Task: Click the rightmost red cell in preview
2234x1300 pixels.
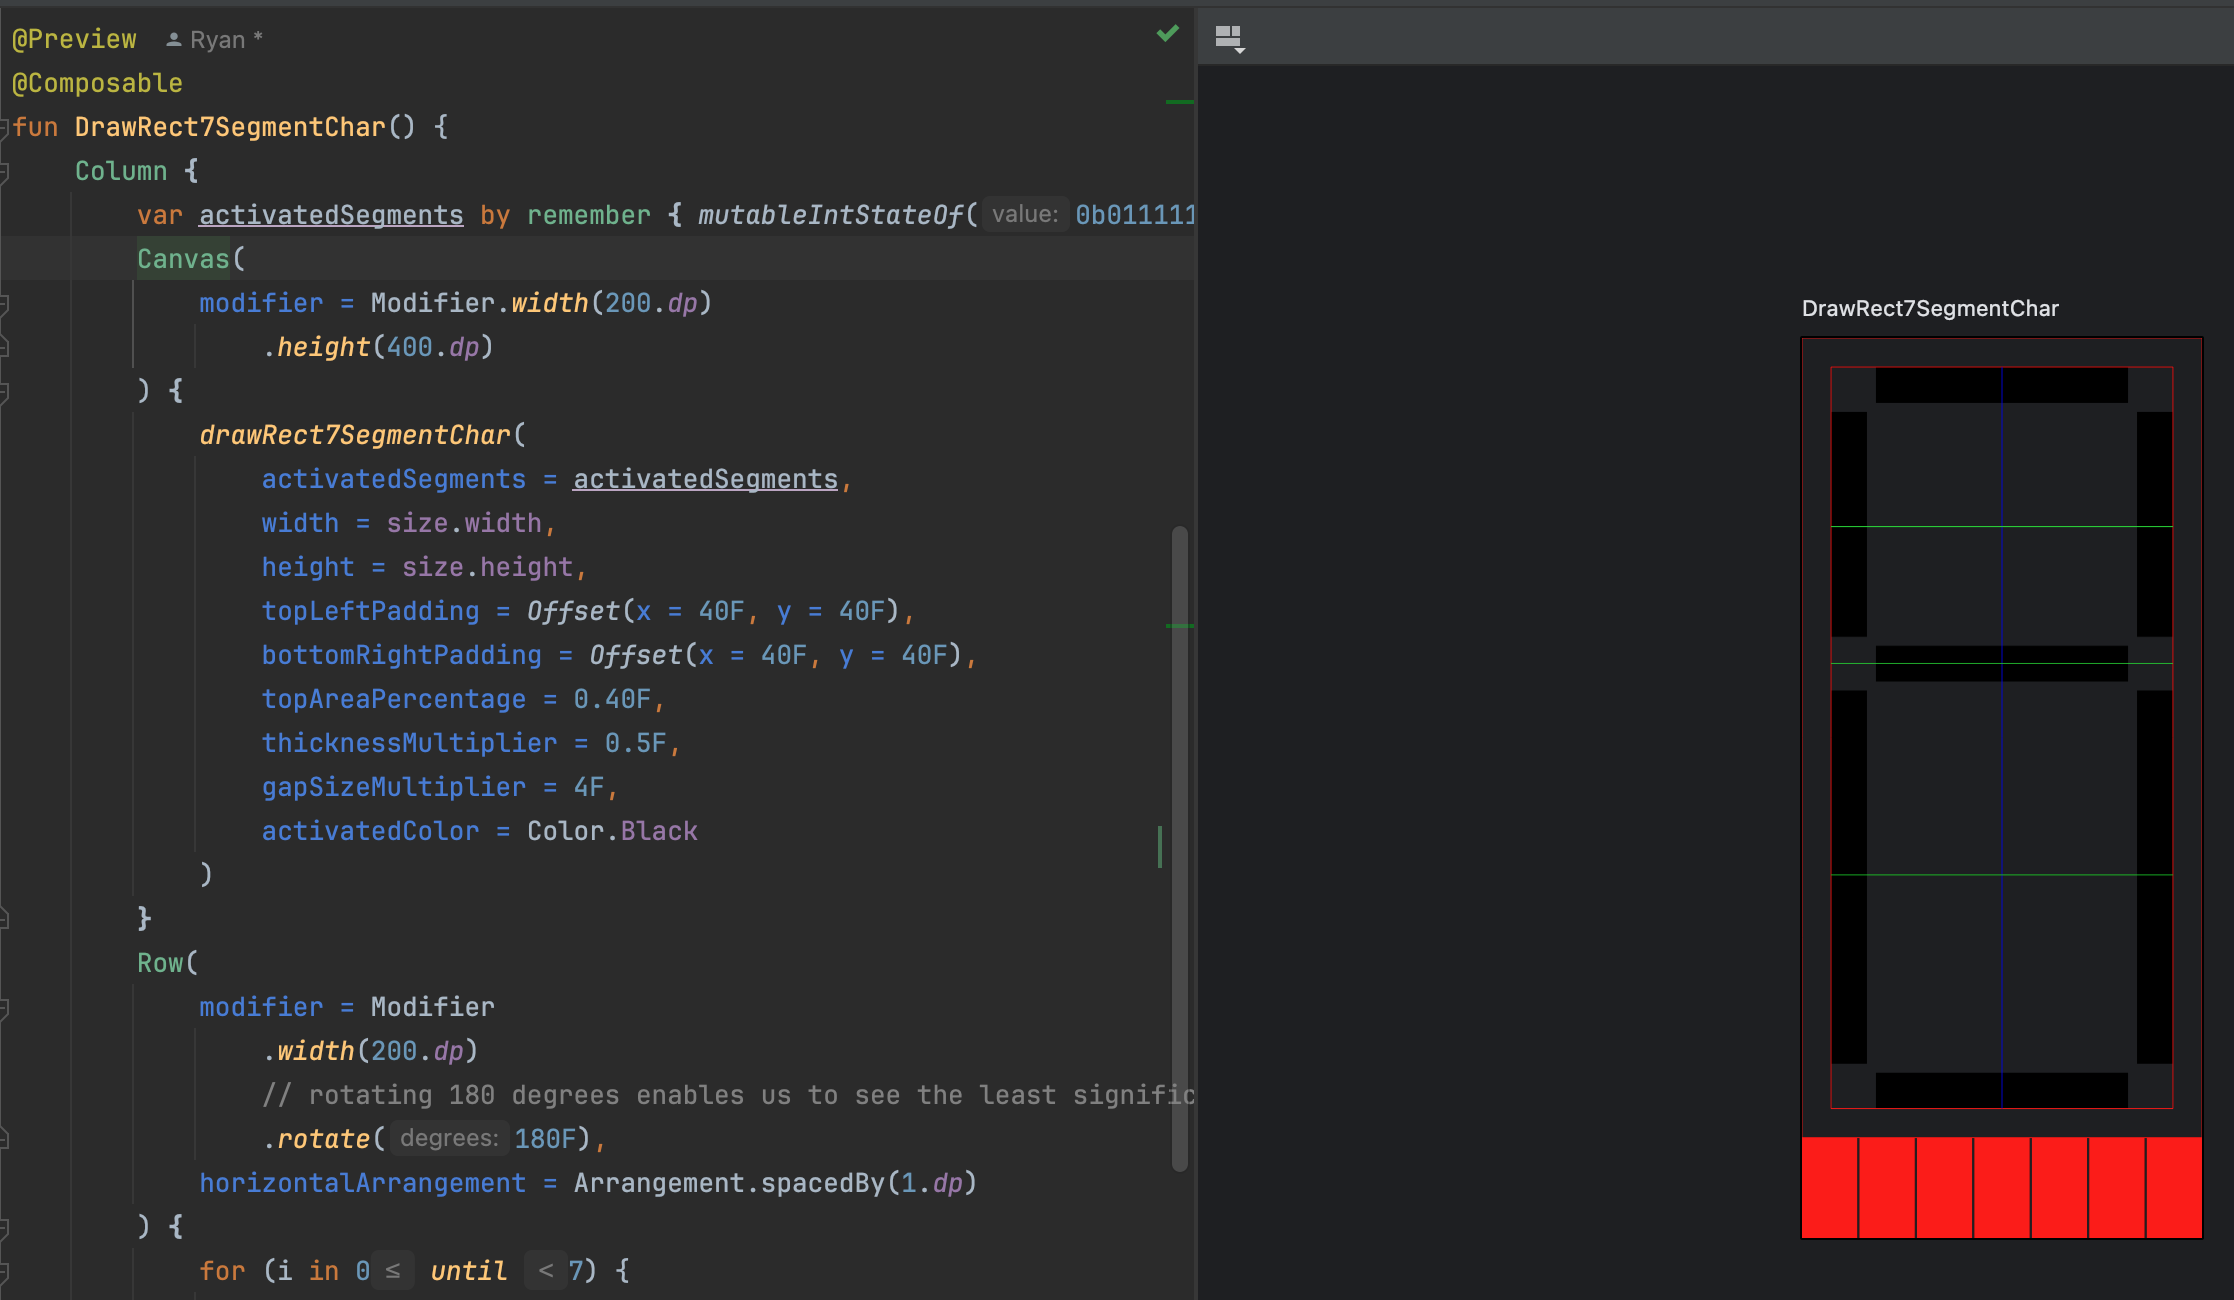Action: coord(2174,1188)
